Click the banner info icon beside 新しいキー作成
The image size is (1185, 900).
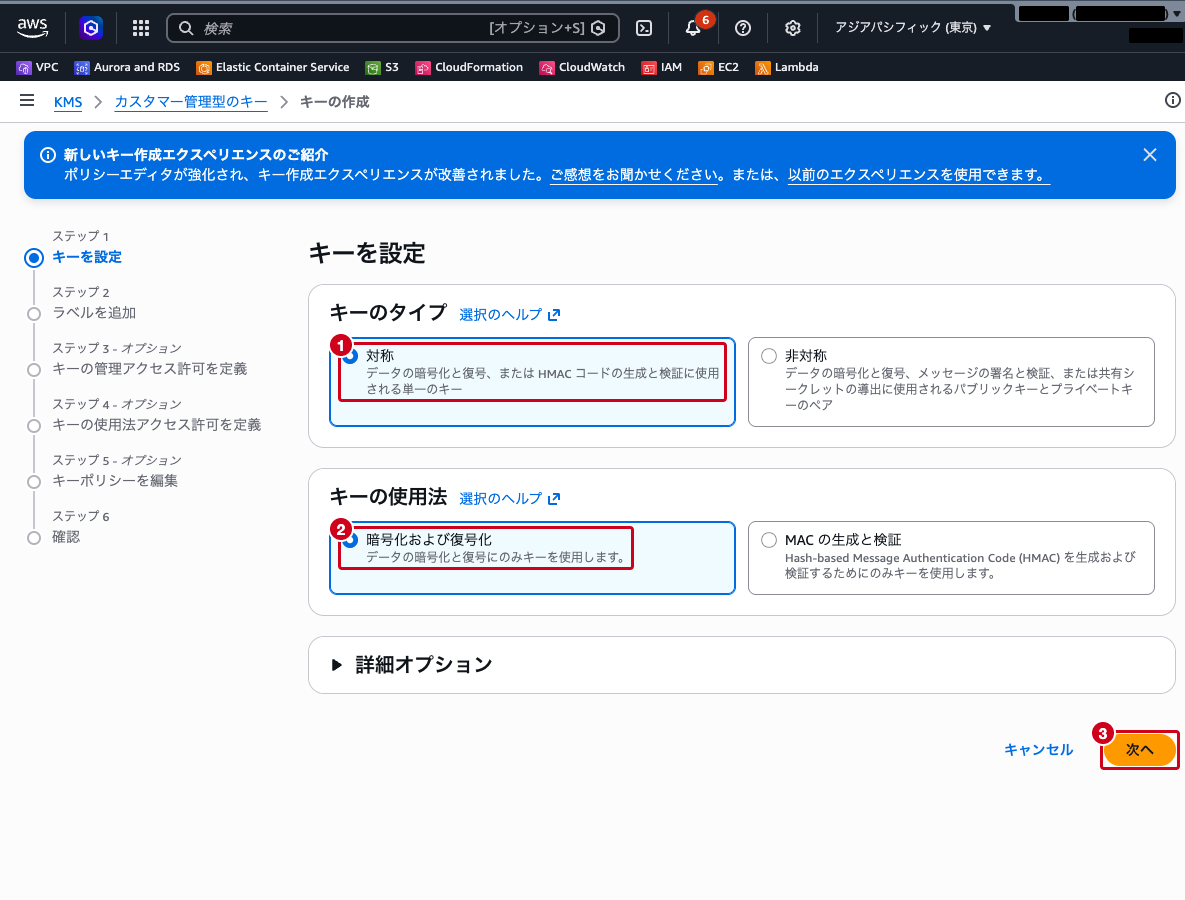pyautogui.click(x=48, y=155)
